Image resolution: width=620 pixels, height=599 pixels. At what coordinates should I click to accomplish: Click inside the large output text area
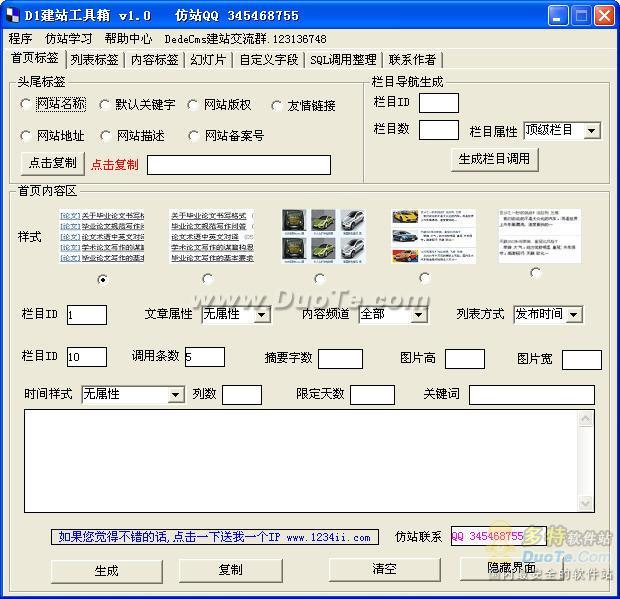point(301,461)
